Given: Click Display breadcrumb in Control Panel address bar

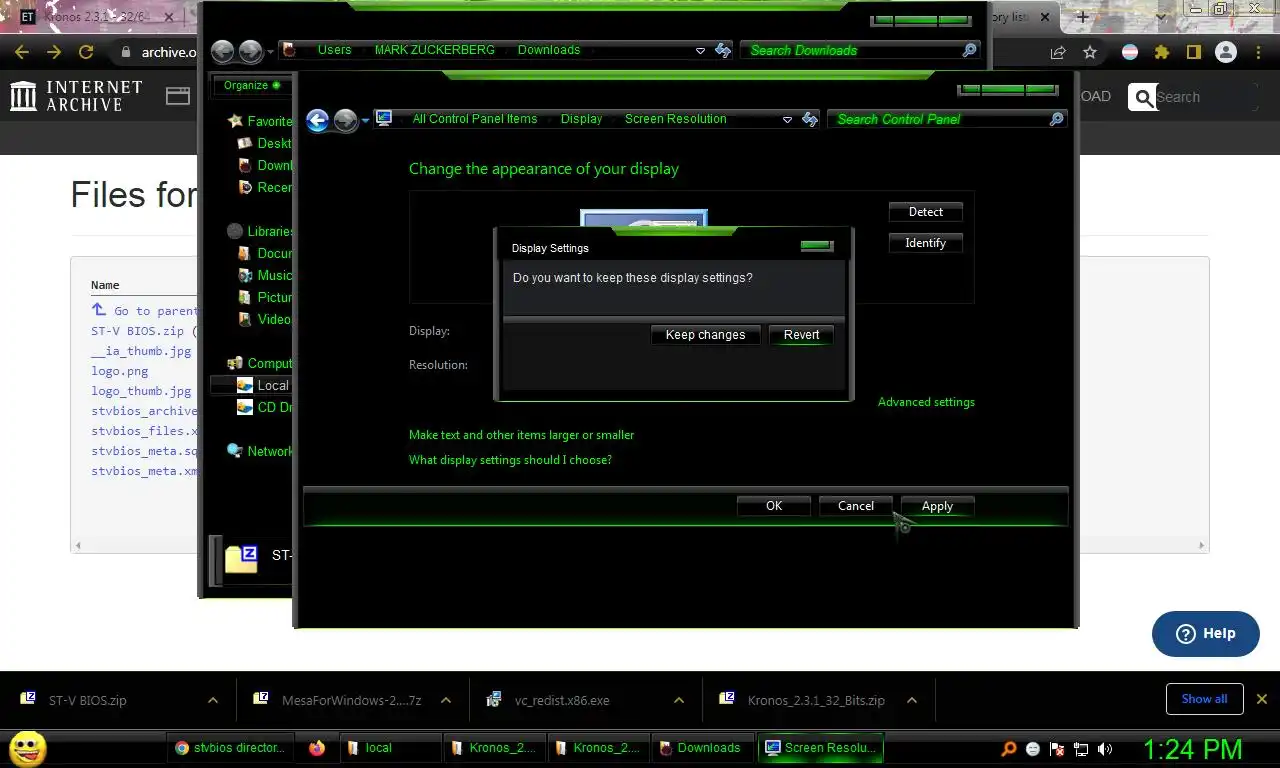Looking at the screenshot, I should tap(581, 119).
